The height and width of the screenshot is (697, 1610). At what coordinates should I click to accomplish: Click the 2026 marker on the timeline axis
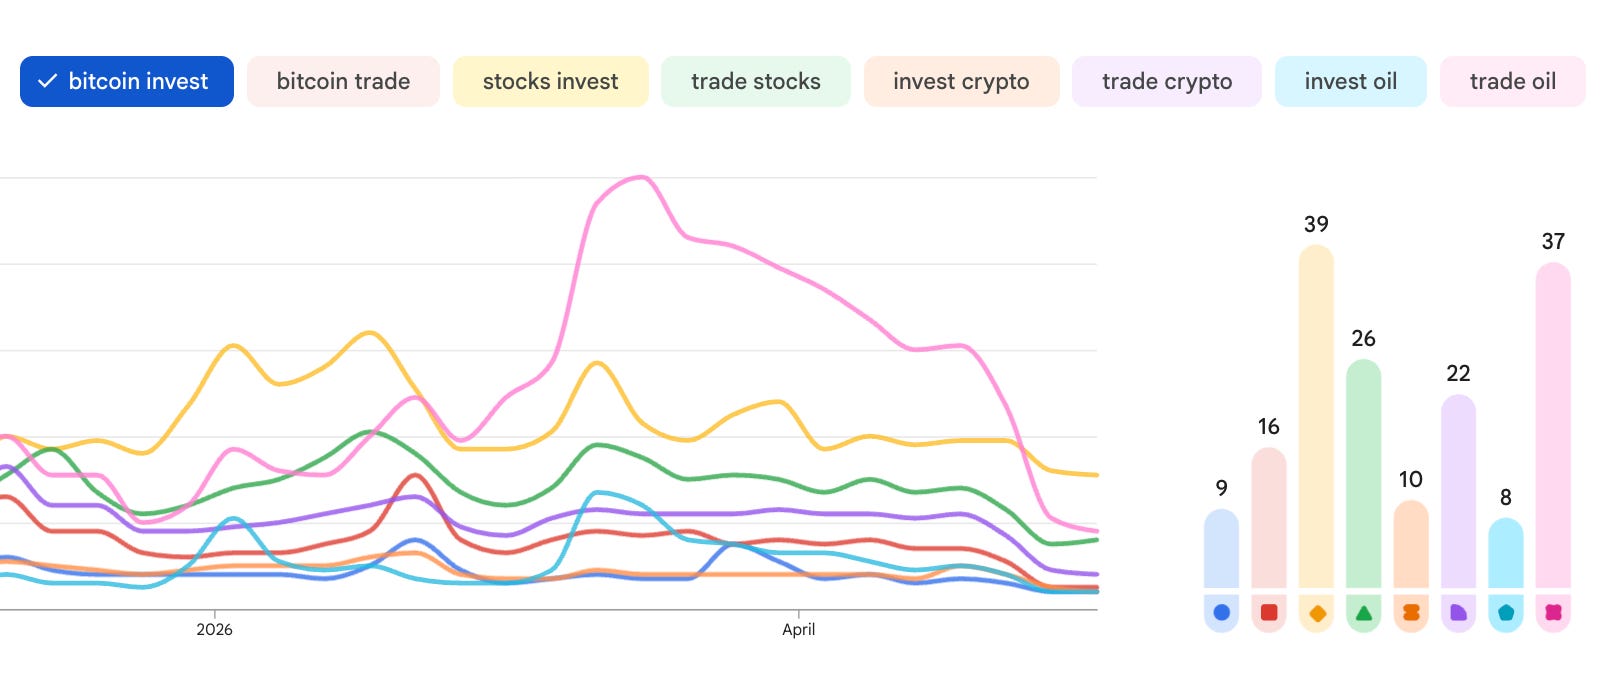(214, 629)
